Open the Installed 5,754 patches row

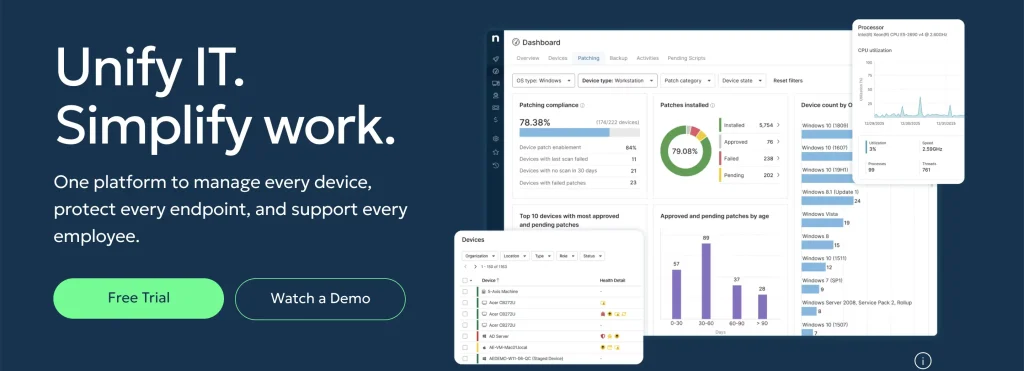[750, 124]
